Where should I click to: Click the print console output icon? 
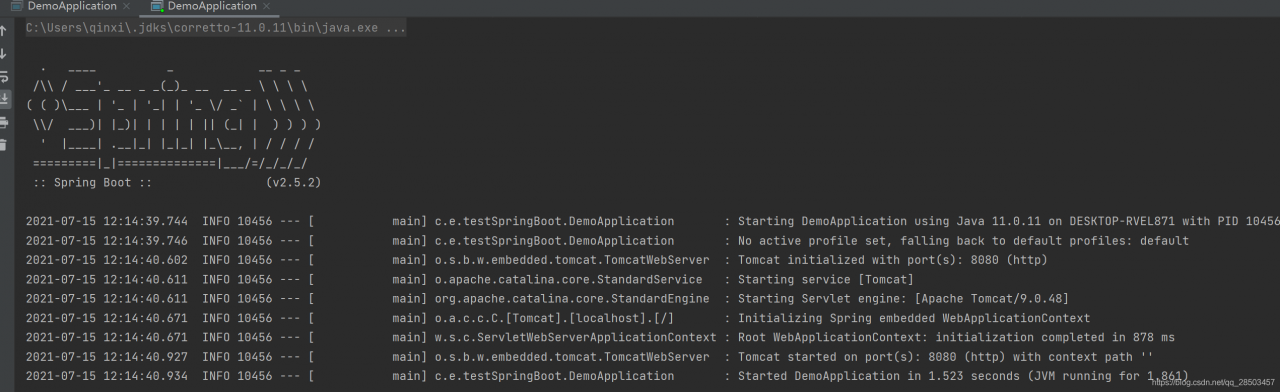(4, 122)
